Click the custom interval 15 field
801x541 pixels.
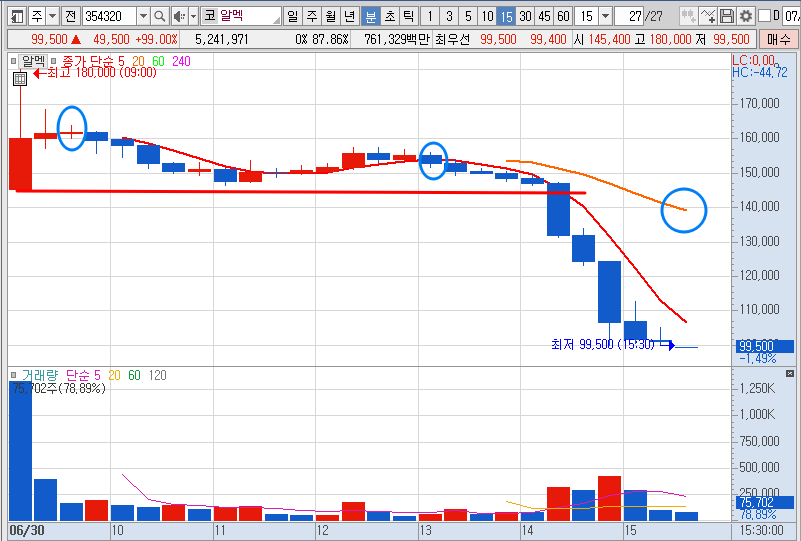coord(587,16)
